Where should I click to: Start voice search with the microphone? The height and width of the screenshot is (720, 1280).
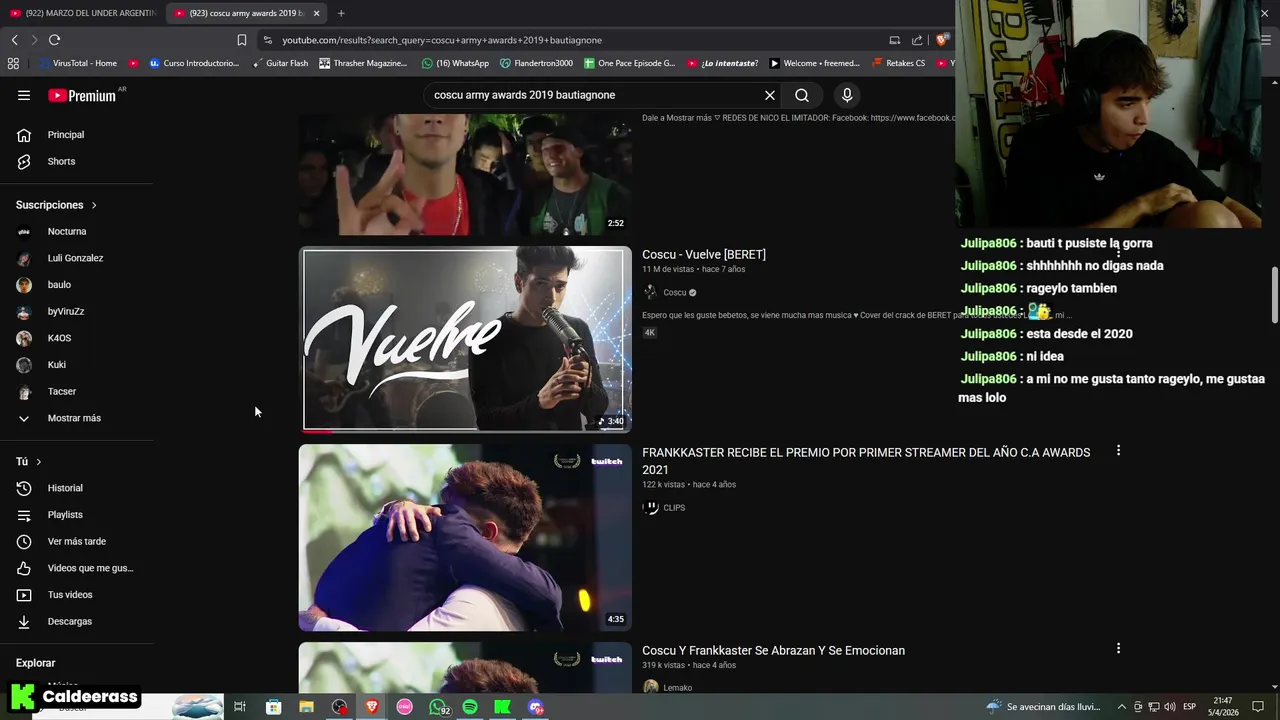click(x=847, y=95)
